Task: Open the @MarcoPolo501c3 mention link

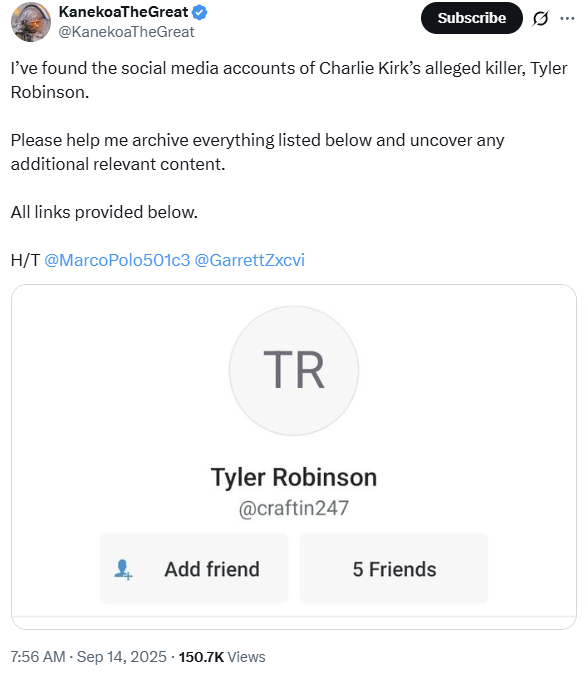Action: point(117,260)
